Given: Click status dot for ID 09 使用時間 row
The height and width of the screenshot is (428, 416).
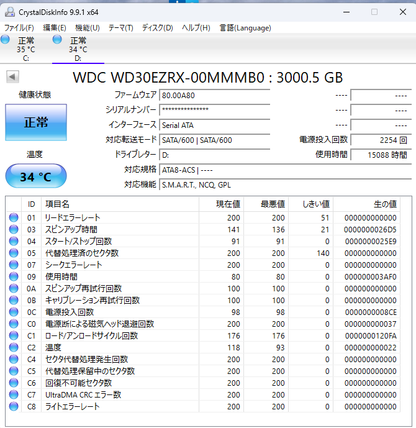Looking at the screenshot, I should pyautogui.click(x=14, y=277).
